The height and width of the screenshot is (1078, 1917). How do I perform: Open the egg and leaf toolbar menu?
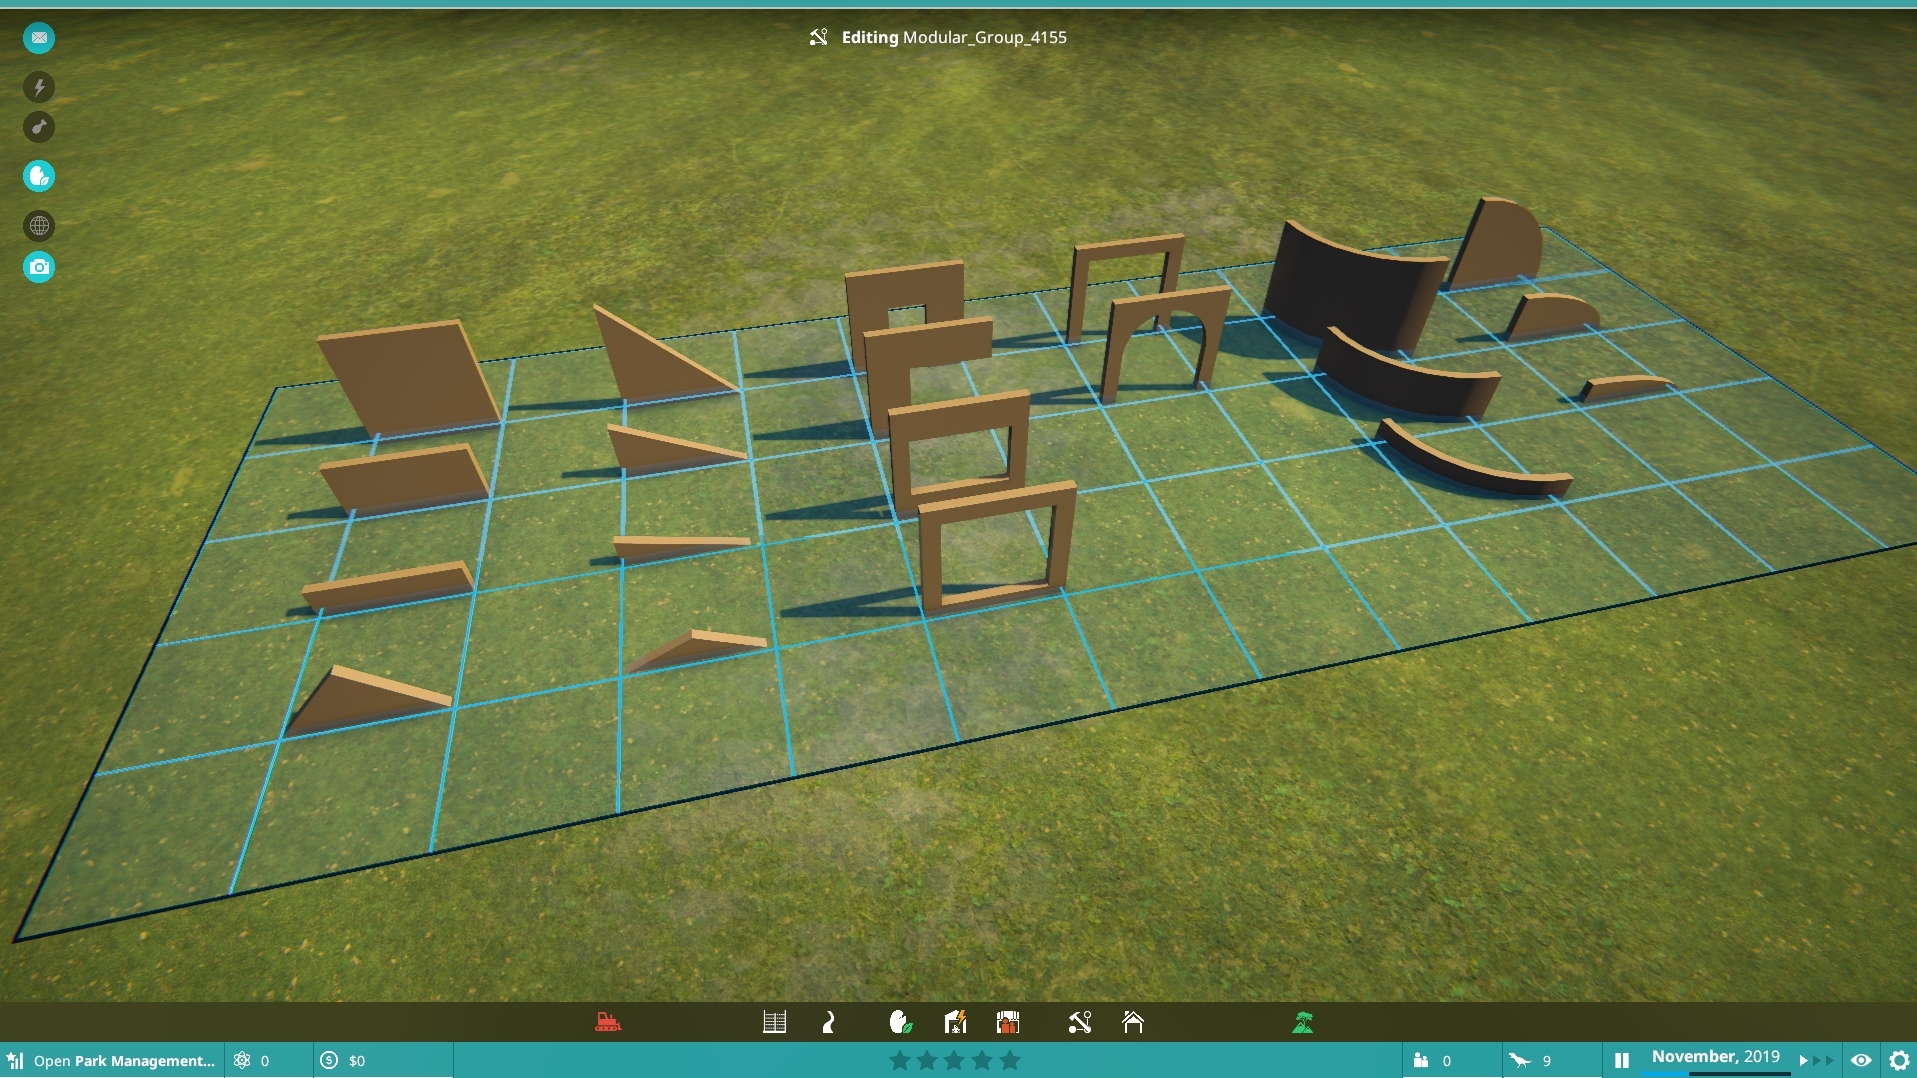(x=901, y=1022)
